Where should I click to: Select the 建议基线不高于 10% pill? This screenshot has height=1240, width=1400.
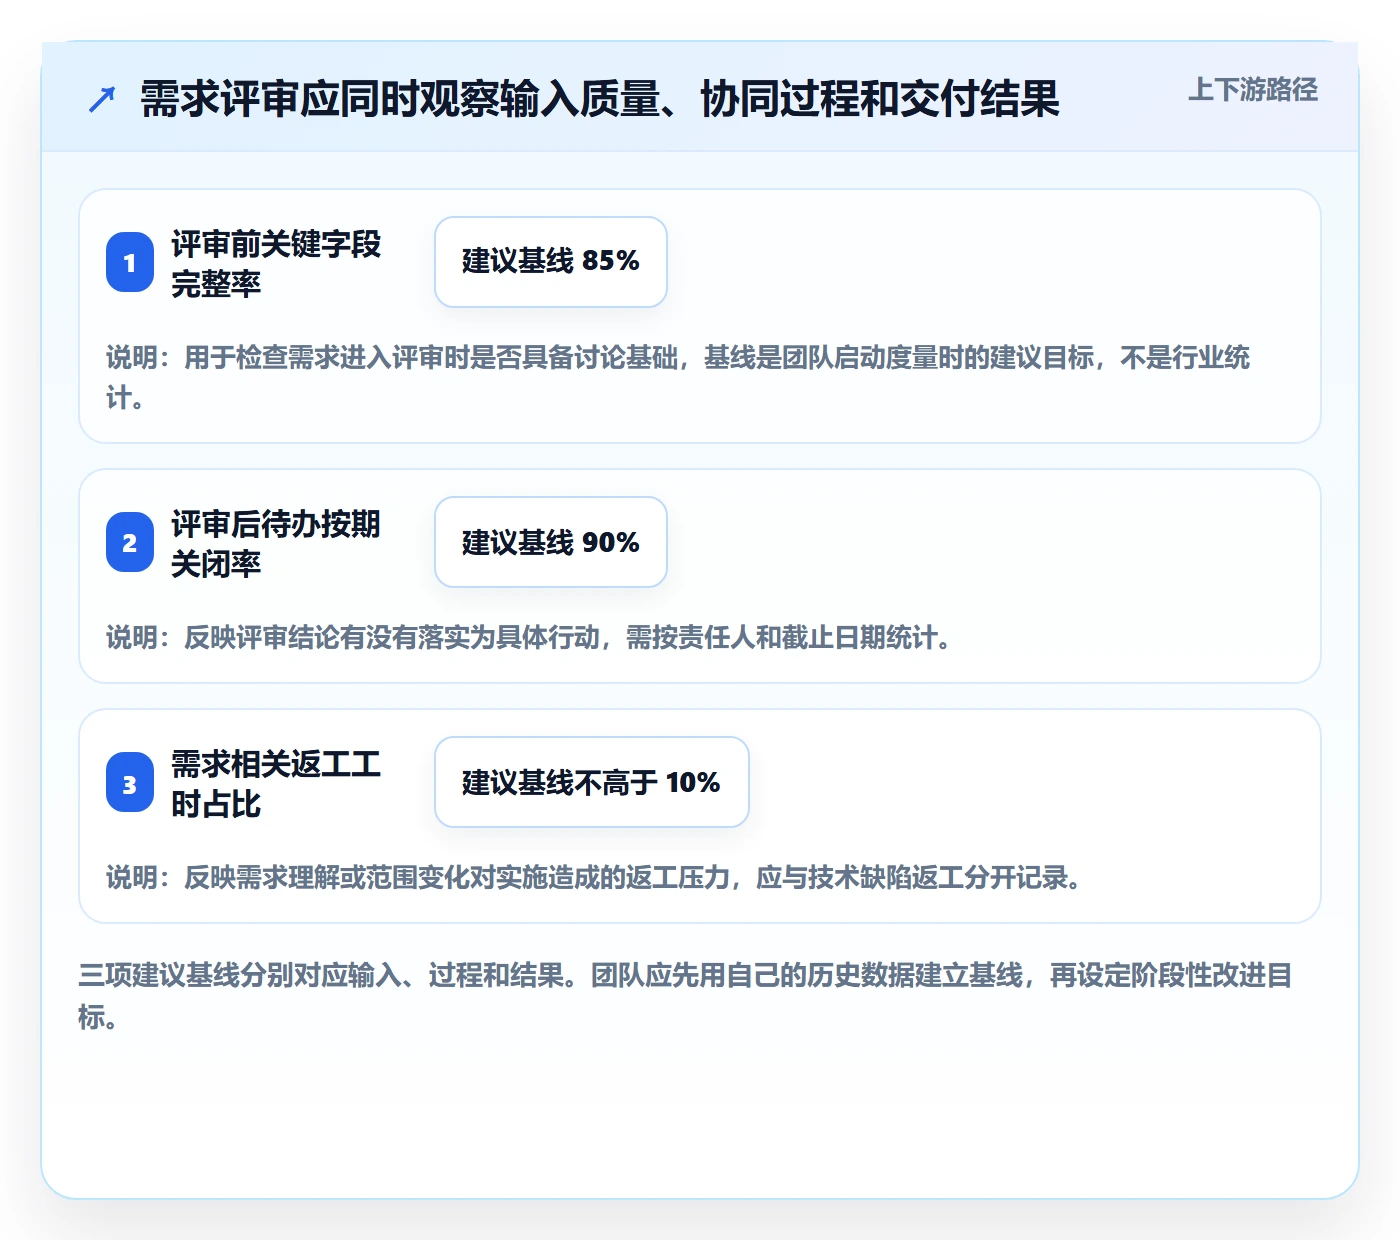[x=592, y=782]
